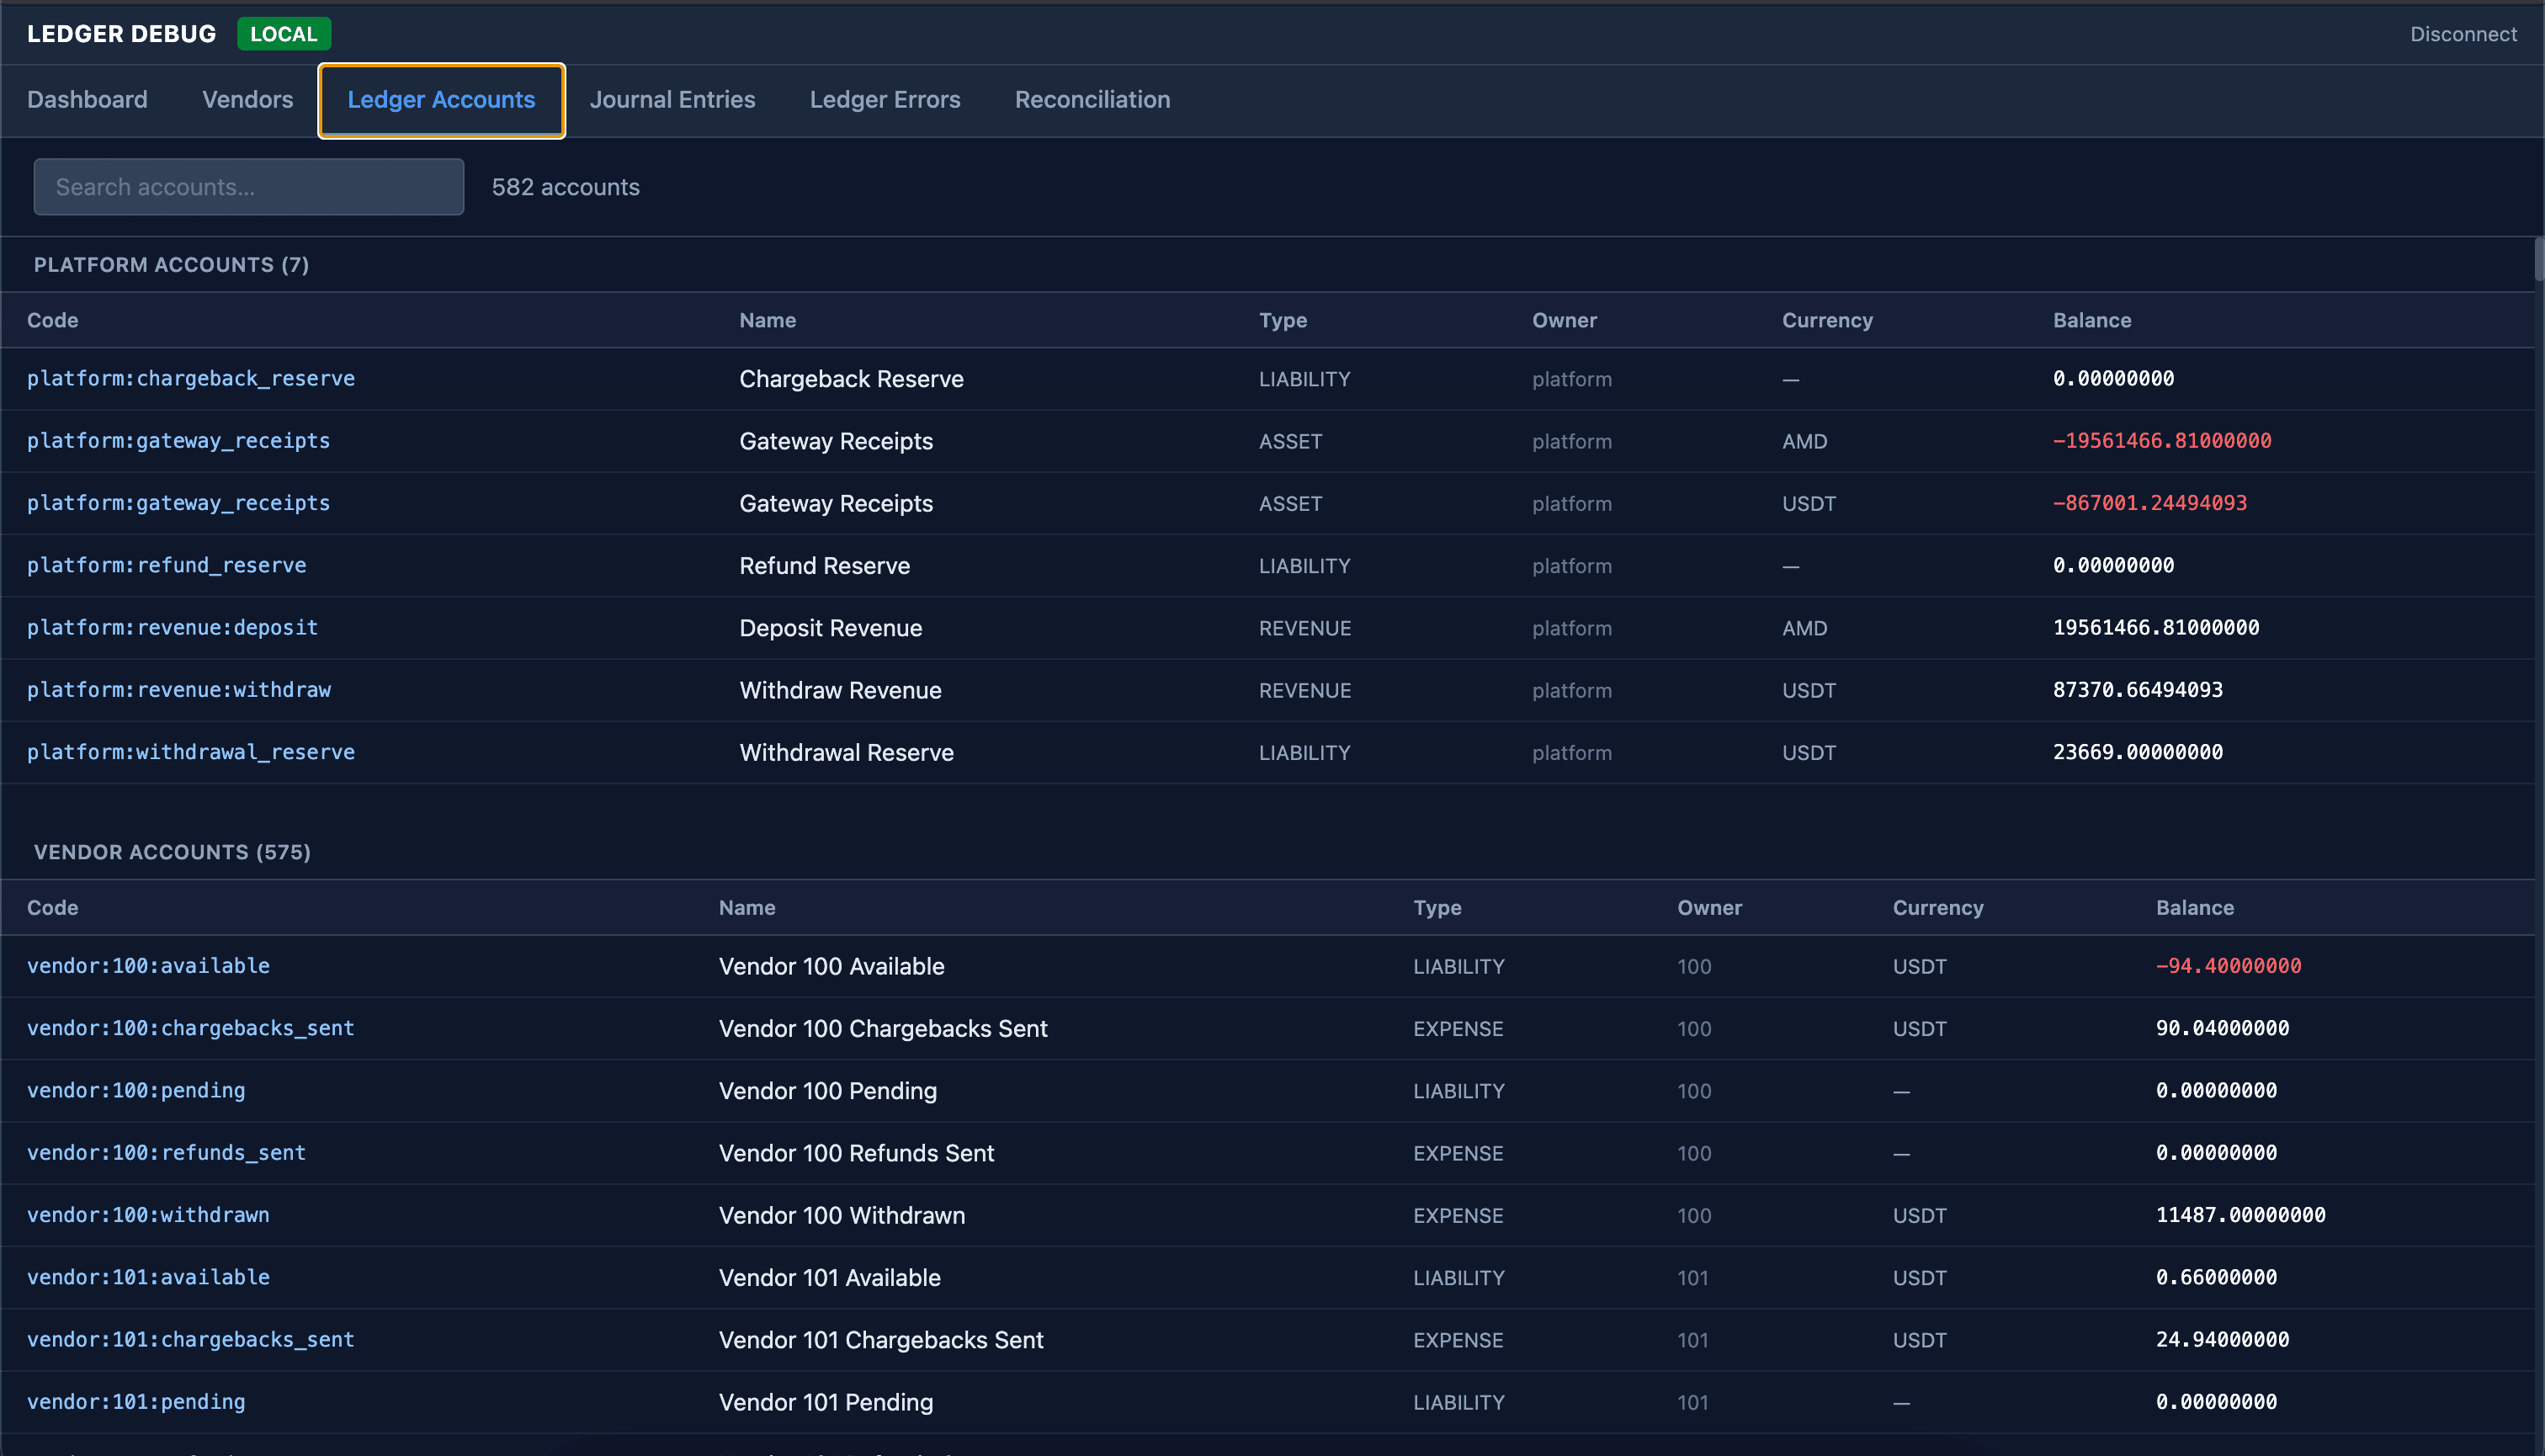2545x1456 pixels.
Task: Click the Vendor 101 Chargebacks Sent name
Action: (x=880, y=1339)
